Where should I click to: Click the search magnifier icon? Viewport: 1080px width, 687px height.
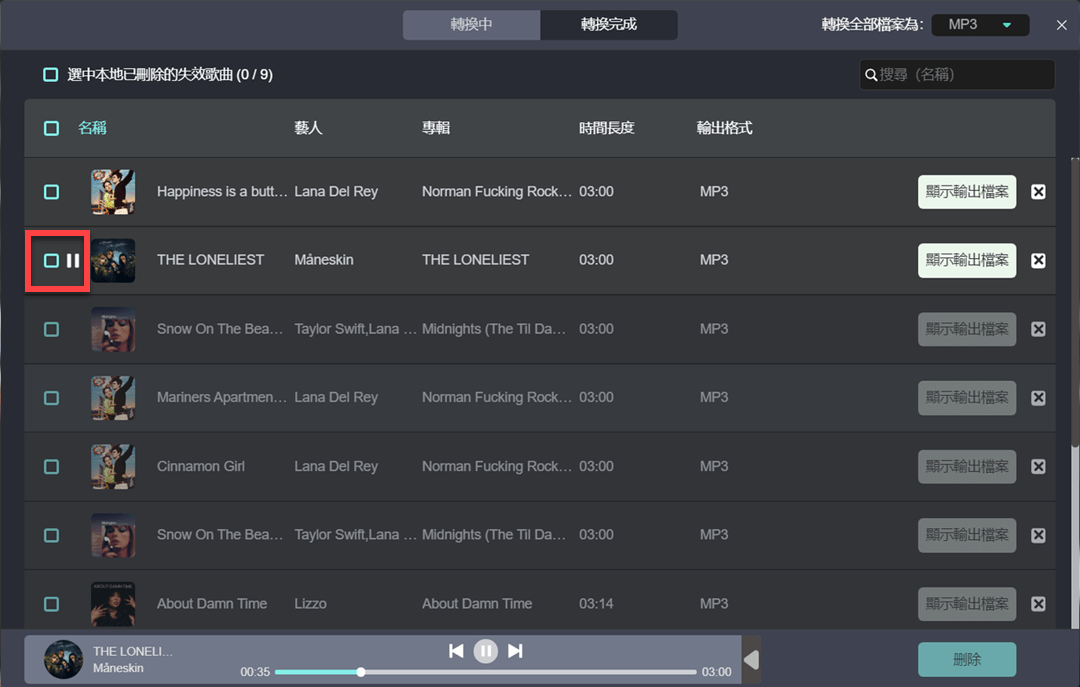click(871, 74)
